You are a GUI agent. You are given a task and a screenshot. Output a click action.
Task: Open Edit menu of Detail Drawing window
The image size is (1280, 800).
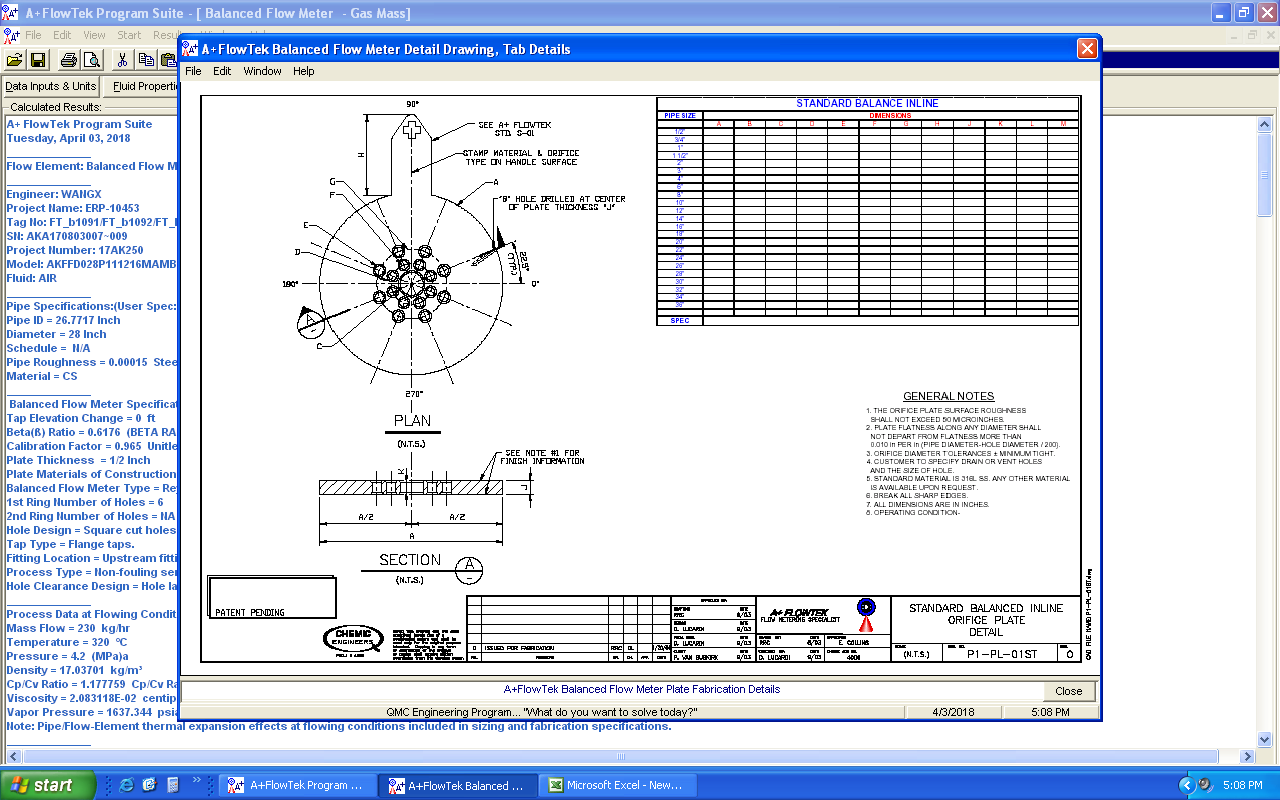tap(222, 71)
